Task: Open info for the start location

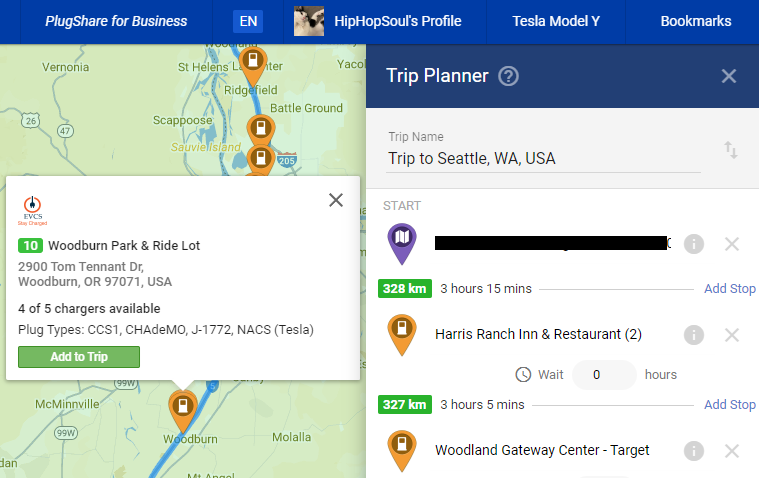Action: (694, 244)
